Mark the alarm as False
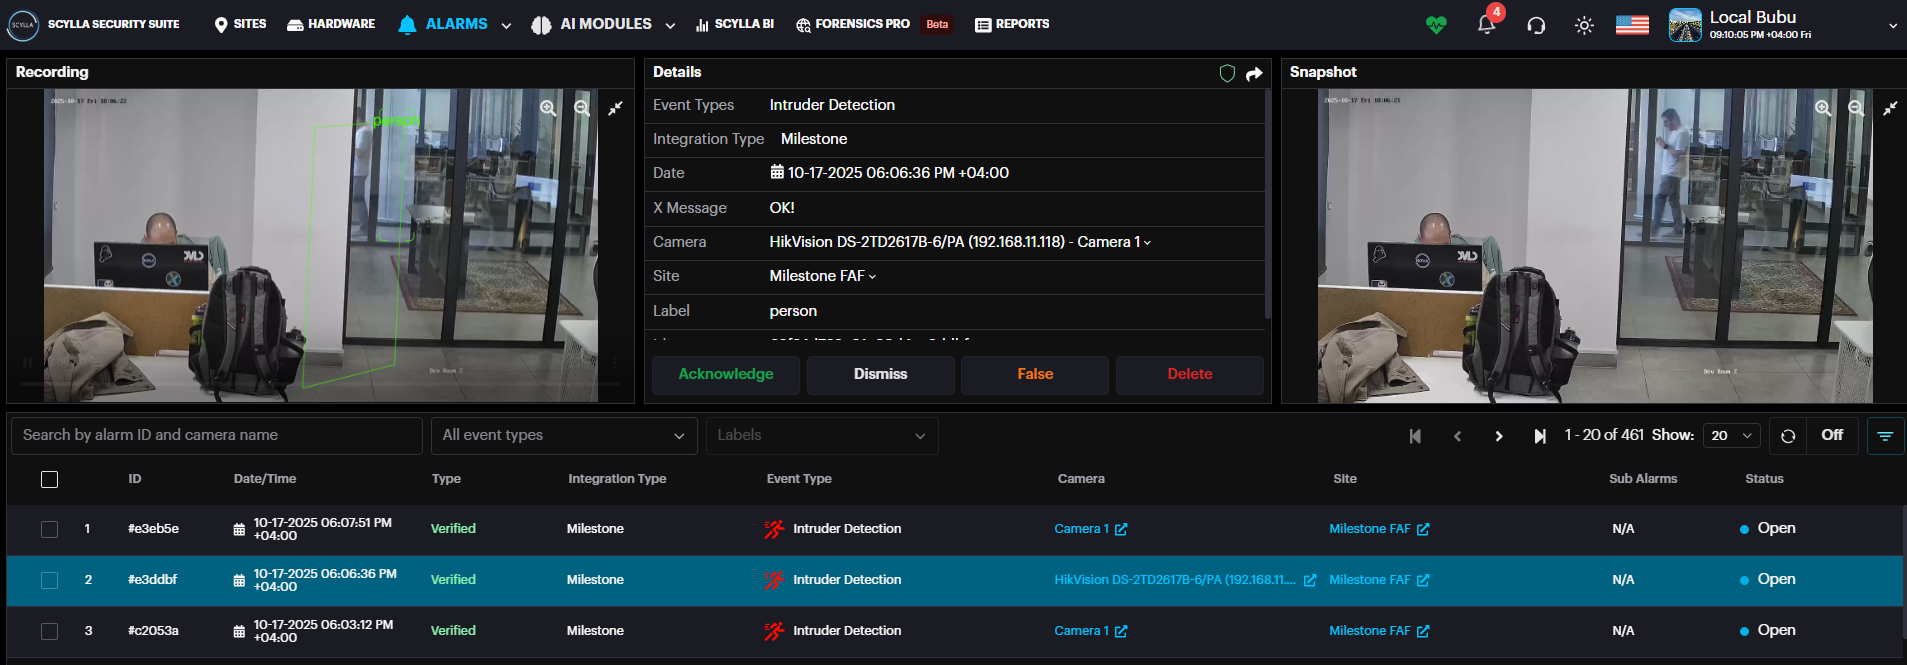 coord(1035,374)
